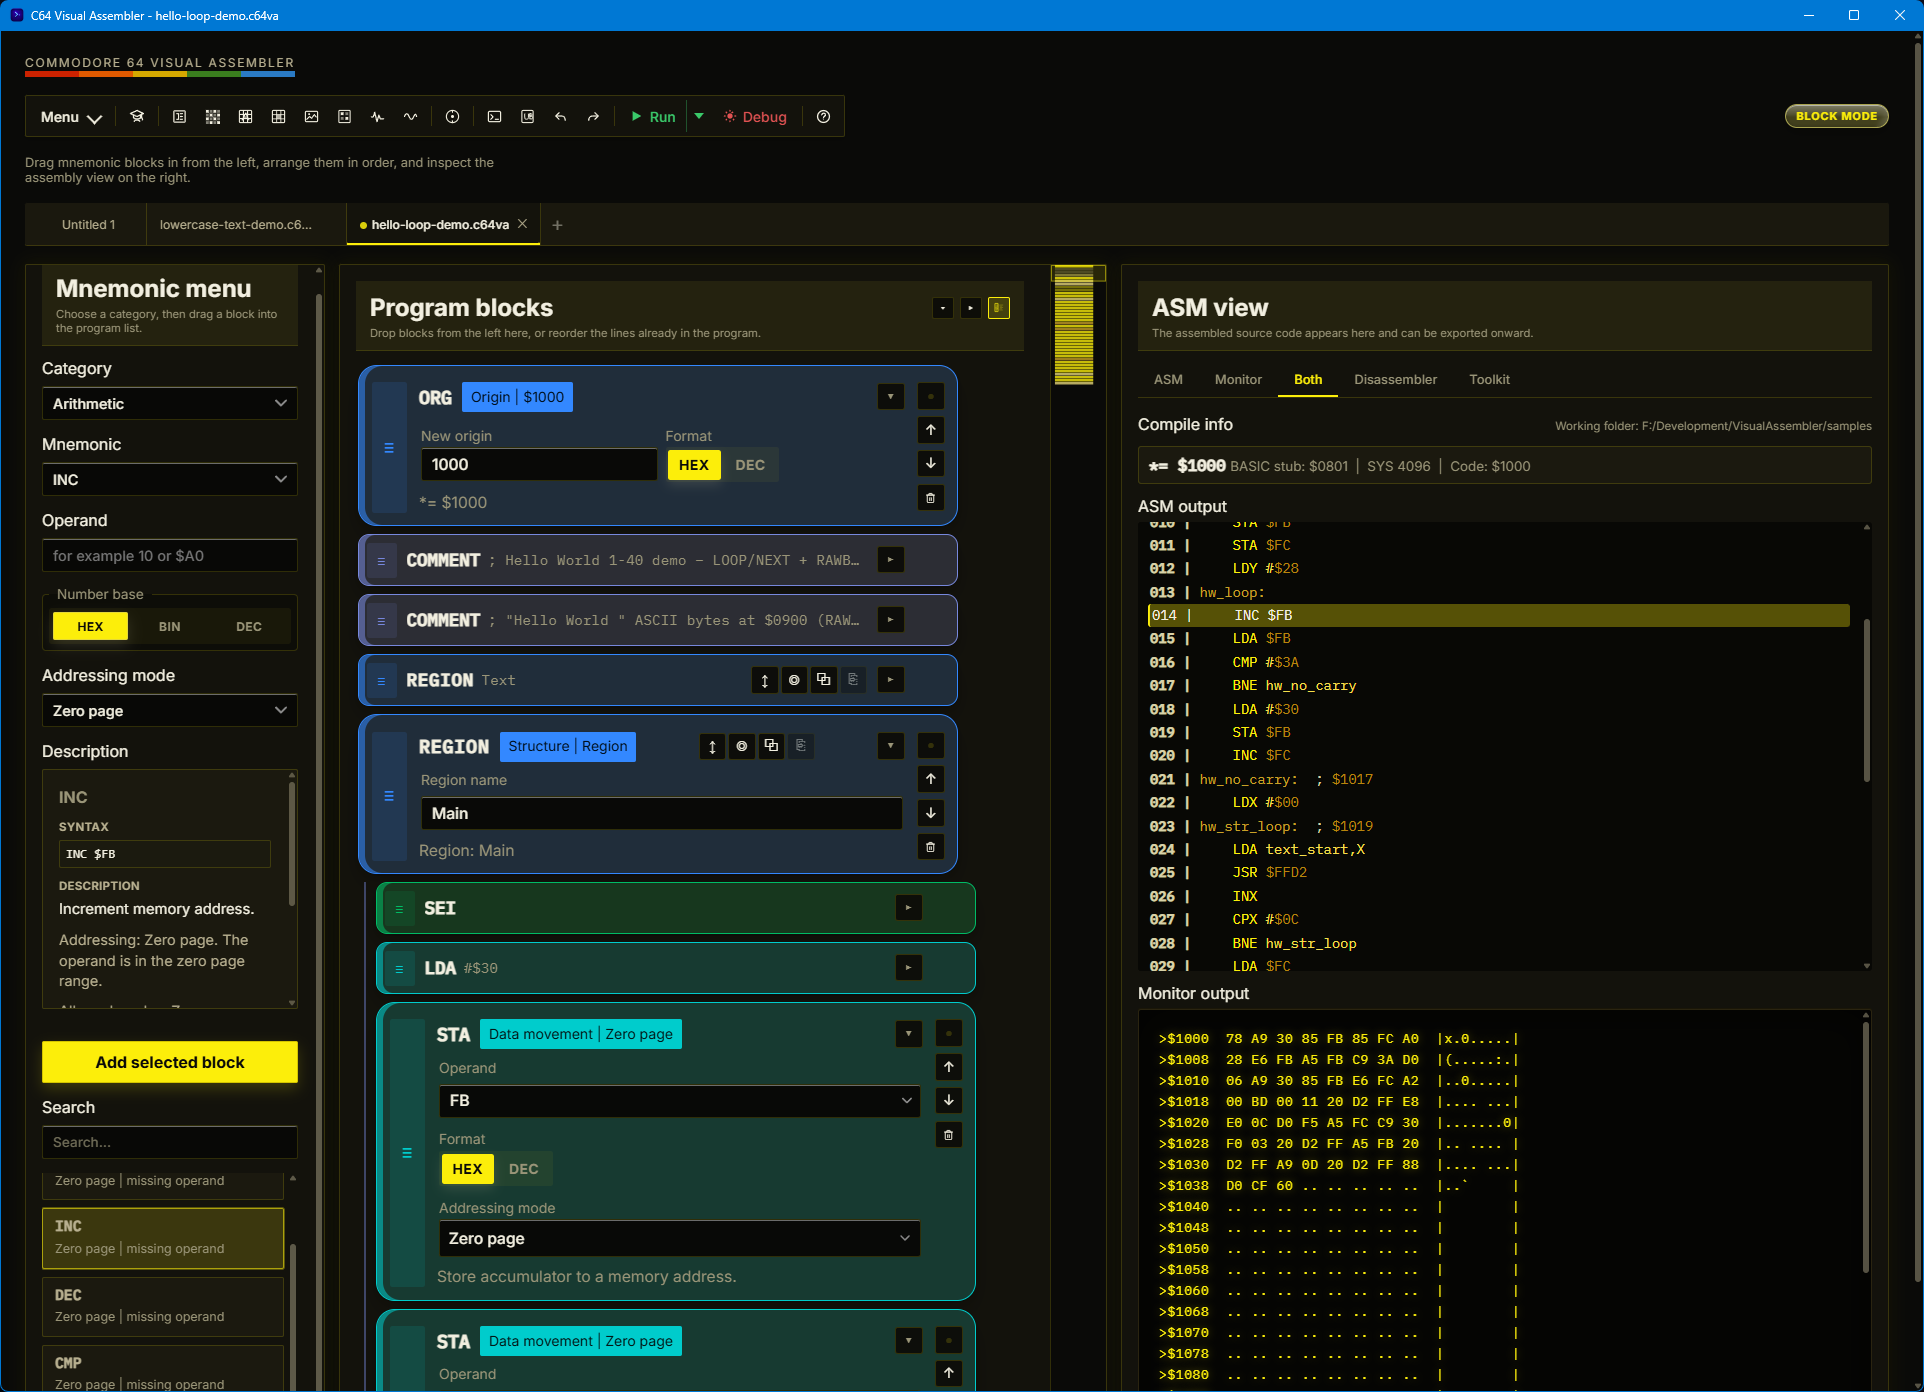
Task: Open the STA operand FB dropdown
Action: pyautogui.click(x=679, y=1100)
